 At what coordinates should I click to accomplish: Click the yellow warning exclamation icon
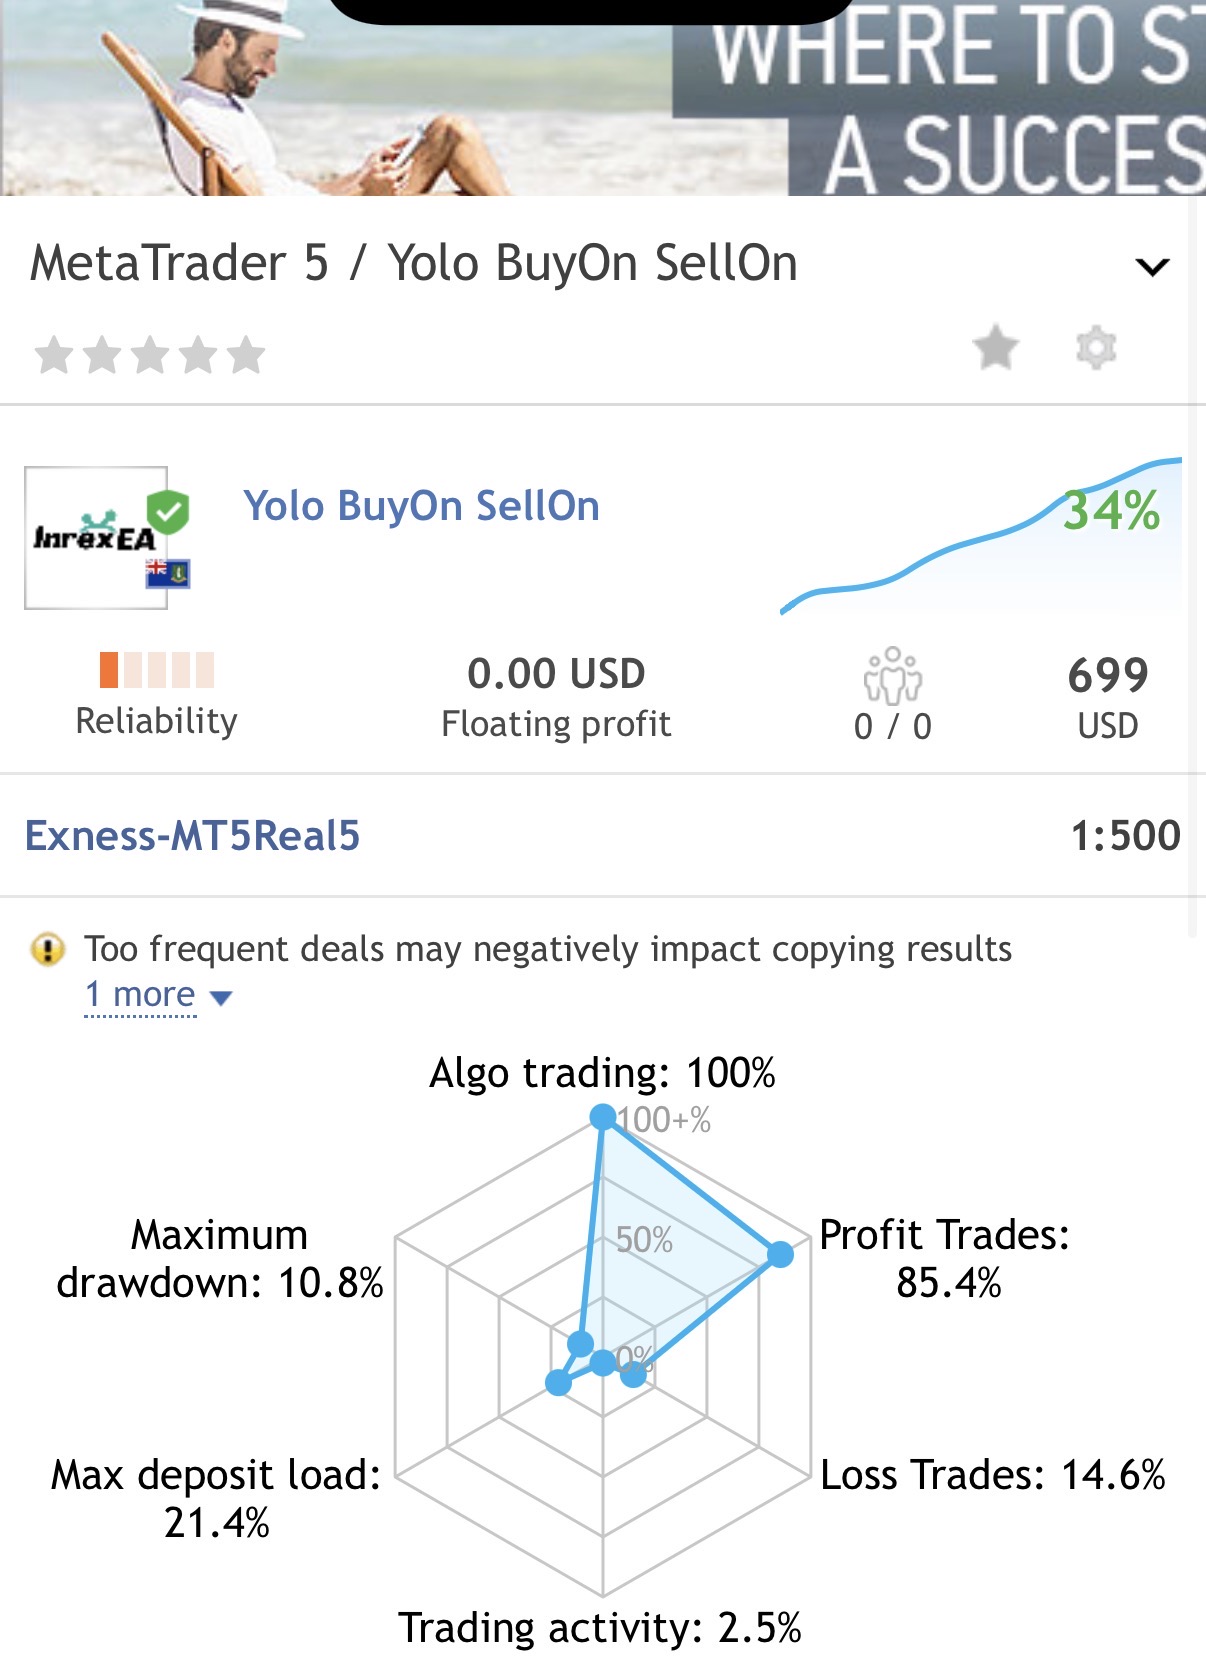(x=48, y=949)
